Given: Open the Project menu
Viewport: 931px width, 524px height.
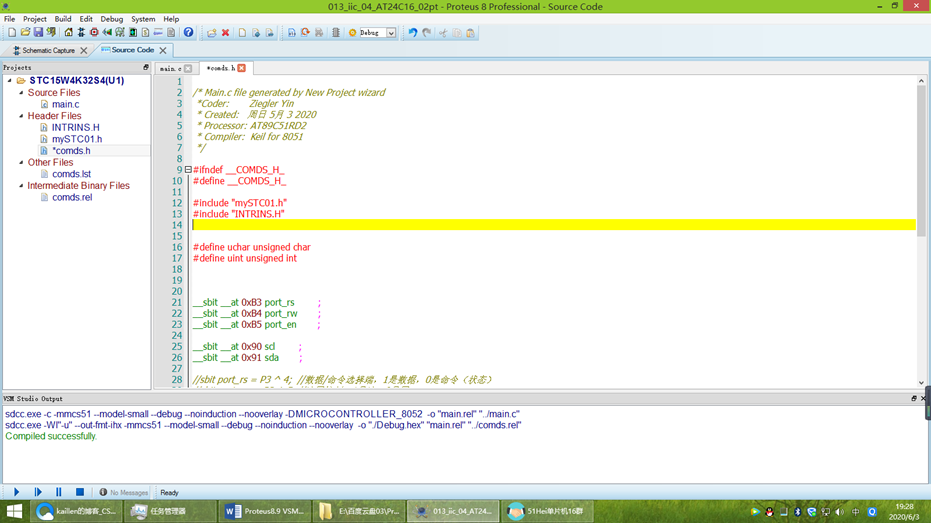Looking at the screenshot, I should point(34,19).
